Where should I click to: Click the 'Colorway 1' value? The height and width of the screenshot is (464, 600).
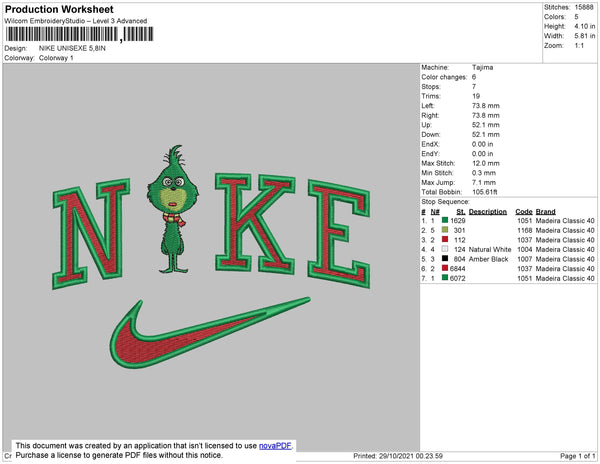click(56, 58)
